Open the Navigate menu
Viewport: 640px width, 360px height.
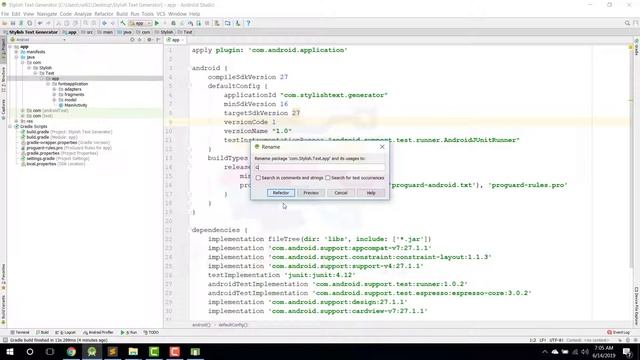click(x=47, y=14)
